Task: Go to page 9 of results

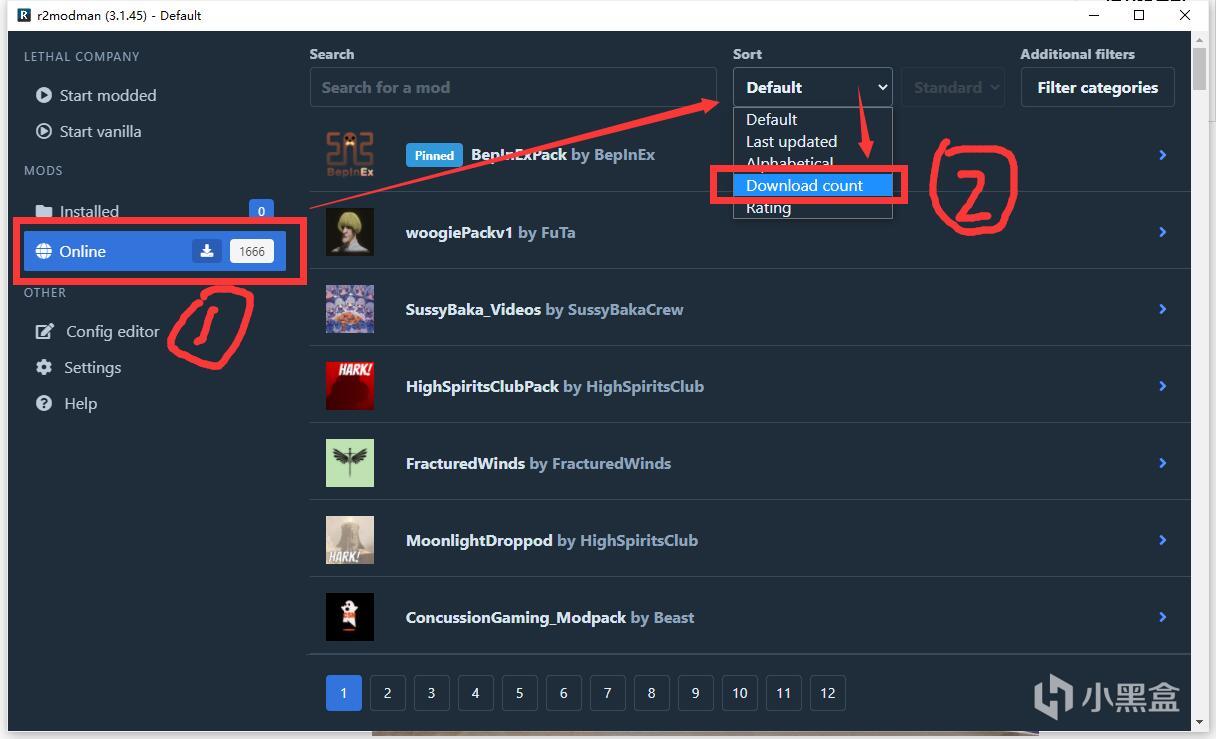Action: 695,692
